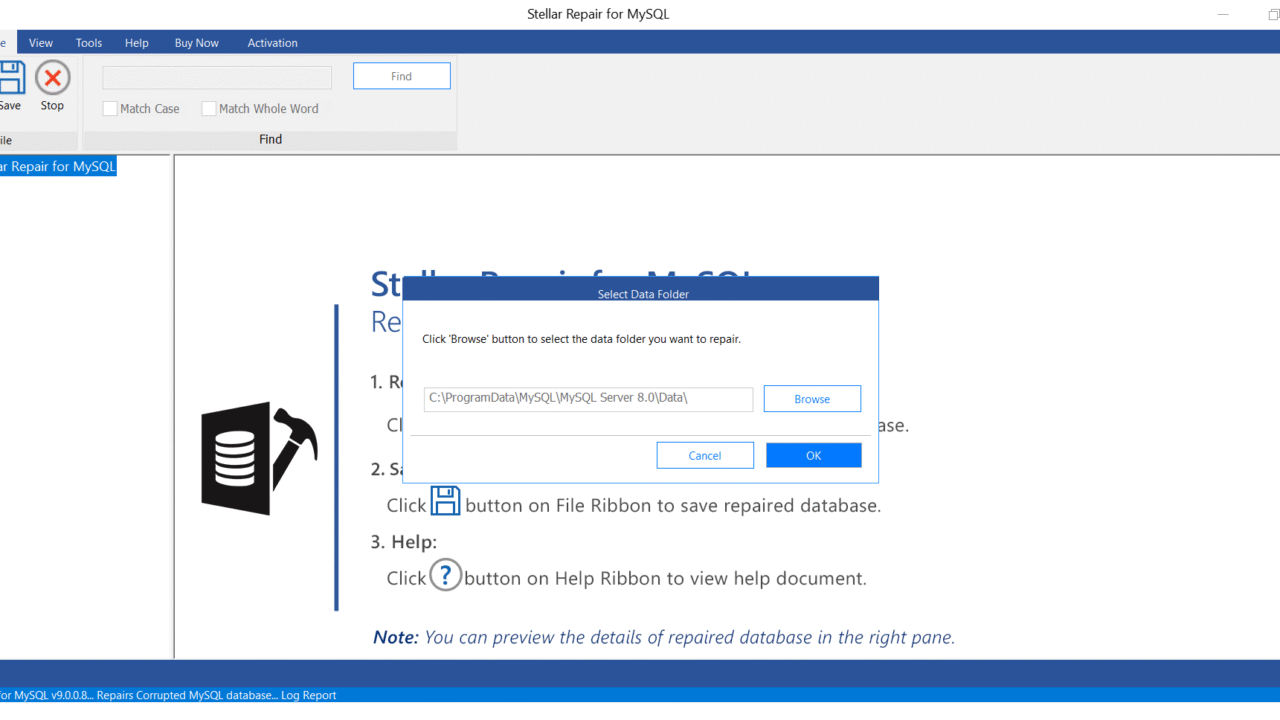Open the View ribbon tab

pos(41,43)
